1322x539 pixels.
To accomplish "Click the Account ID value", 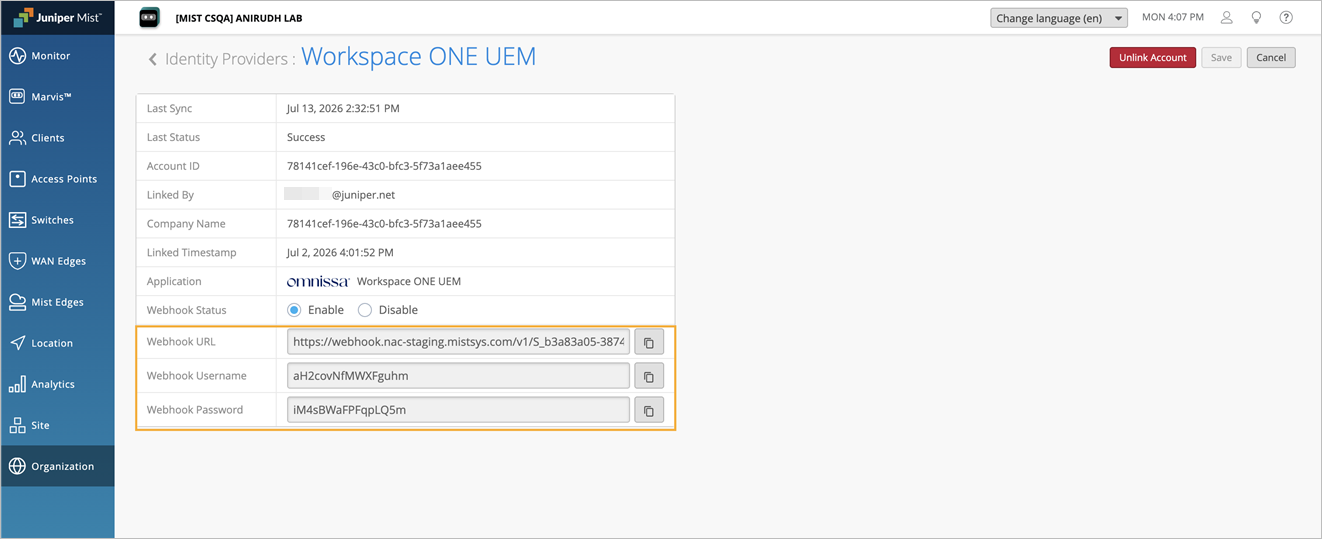I will (x=384, y=166).
